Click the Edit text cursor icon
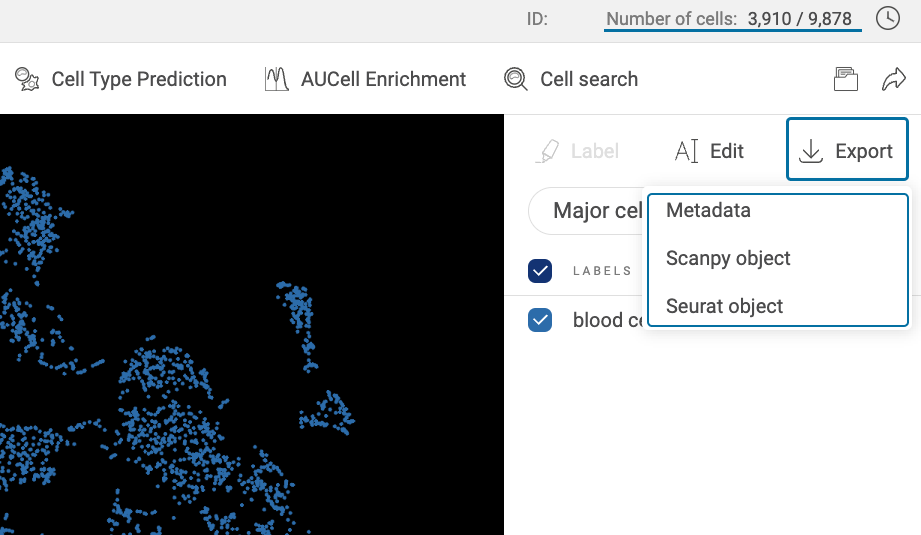 tap(686, 151)
